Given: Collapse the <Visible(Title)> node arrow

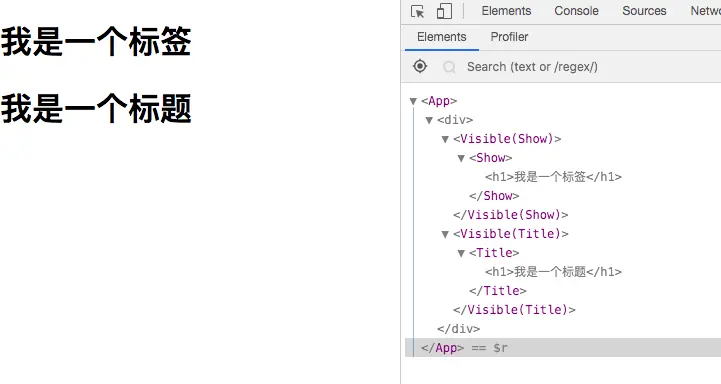Looking at the screenshot, I should point(445,235).
